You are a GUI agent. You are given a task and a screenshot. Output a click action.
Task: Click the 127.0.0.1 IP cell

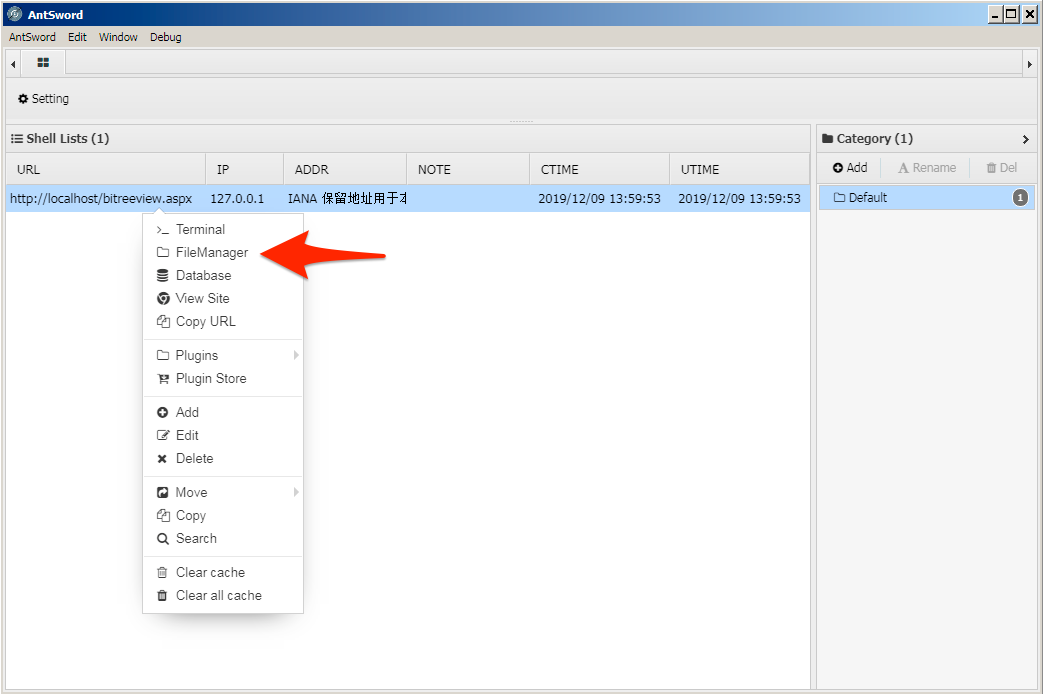coord(237,198)
